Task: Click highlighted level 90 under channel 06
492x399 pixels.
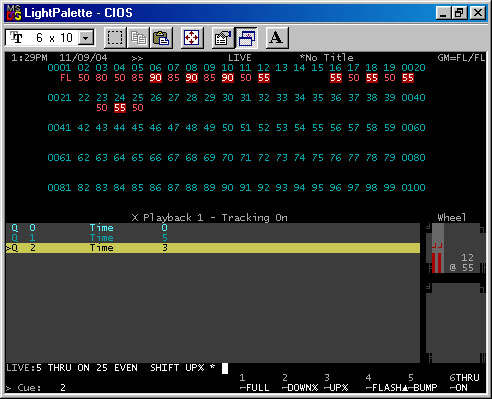Action: [156, 78]
